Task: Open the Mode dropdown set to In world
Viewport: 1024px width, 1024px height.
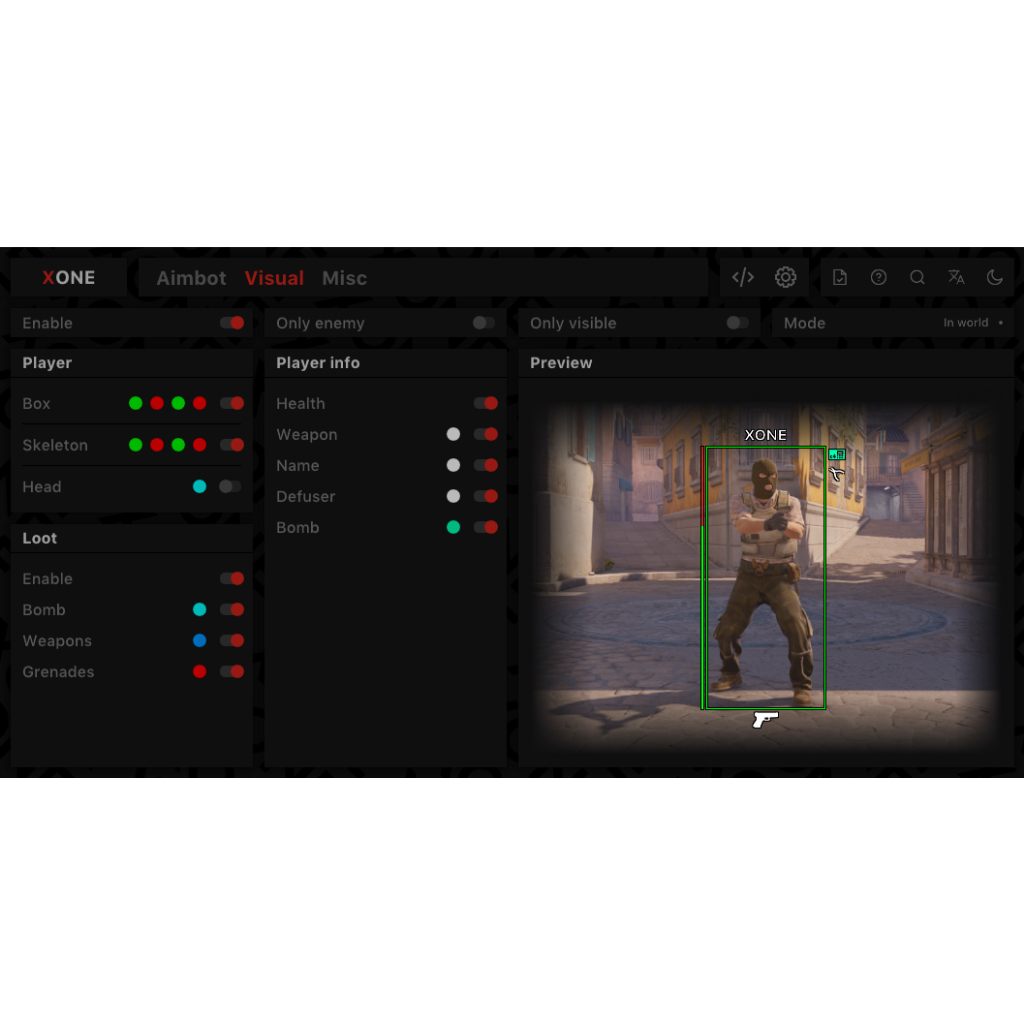Action: pyautogui.click(x=972, y=323)
